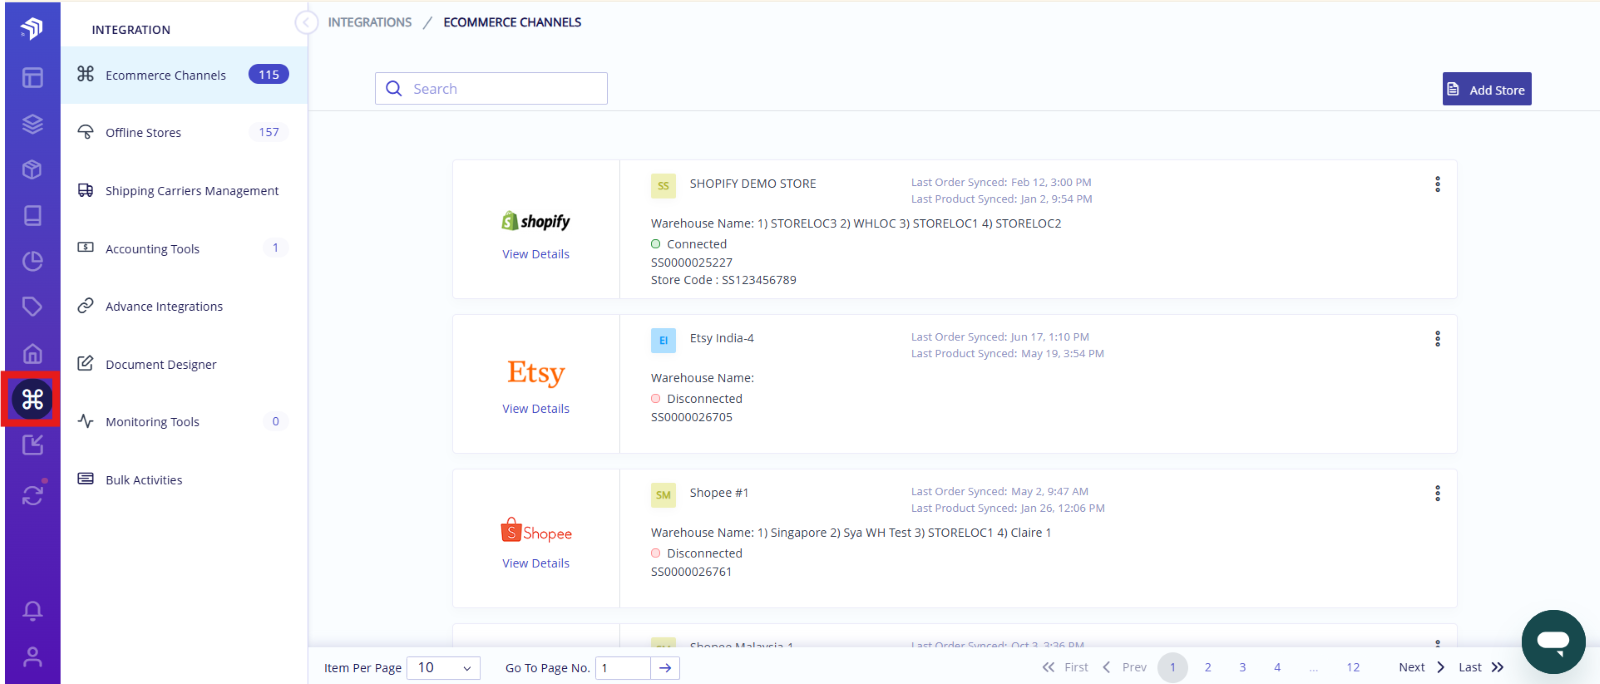
Task: Open the stacked layers icon in left rail
Action: (x=32, y=124)
